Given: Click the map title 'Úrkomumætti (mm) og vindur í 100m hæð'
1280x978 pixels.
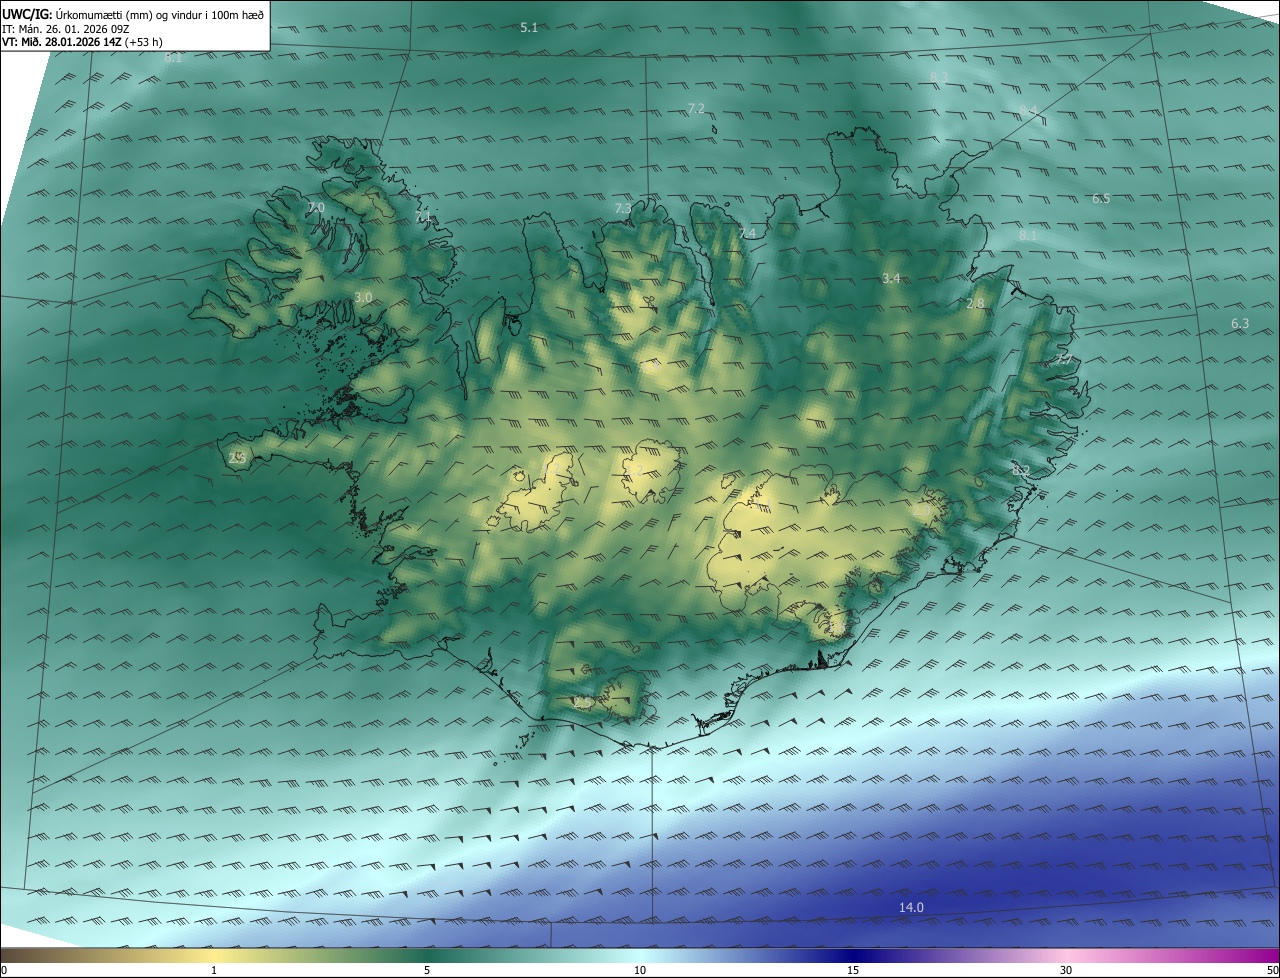Looking at the screenshot, I should (158, 15).
